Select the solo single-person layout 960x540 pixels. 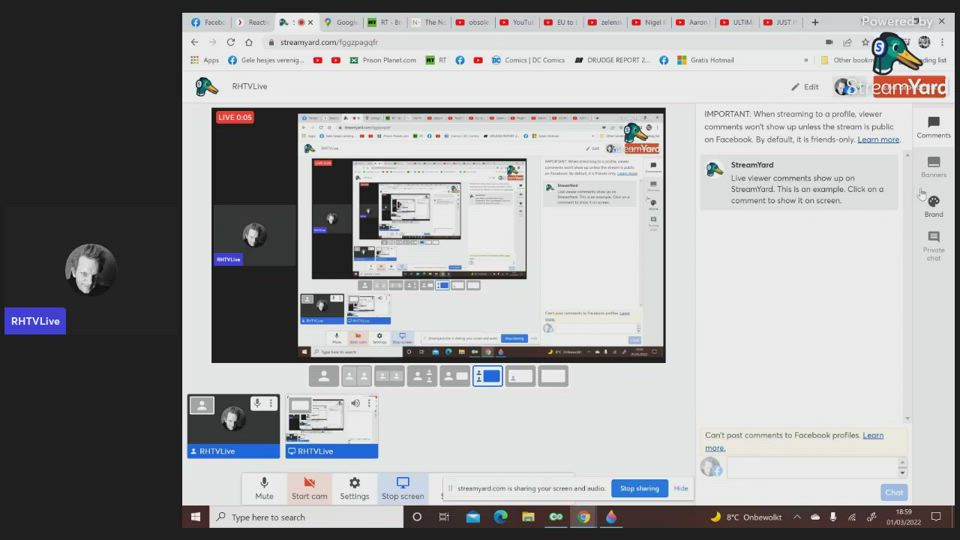pos(323,376)
